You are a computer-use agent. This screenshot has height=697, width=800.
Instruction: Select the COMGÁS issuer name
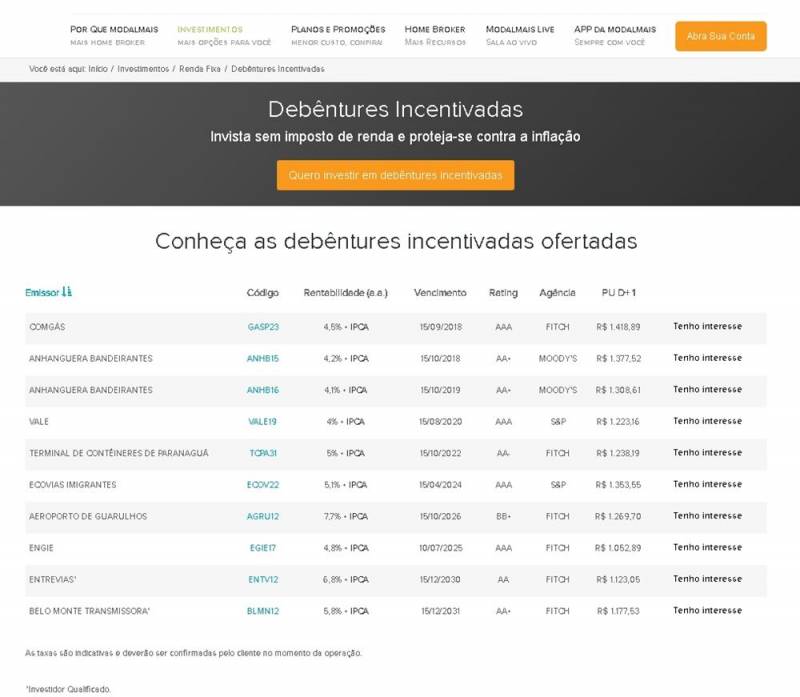(x=47, y=327)
